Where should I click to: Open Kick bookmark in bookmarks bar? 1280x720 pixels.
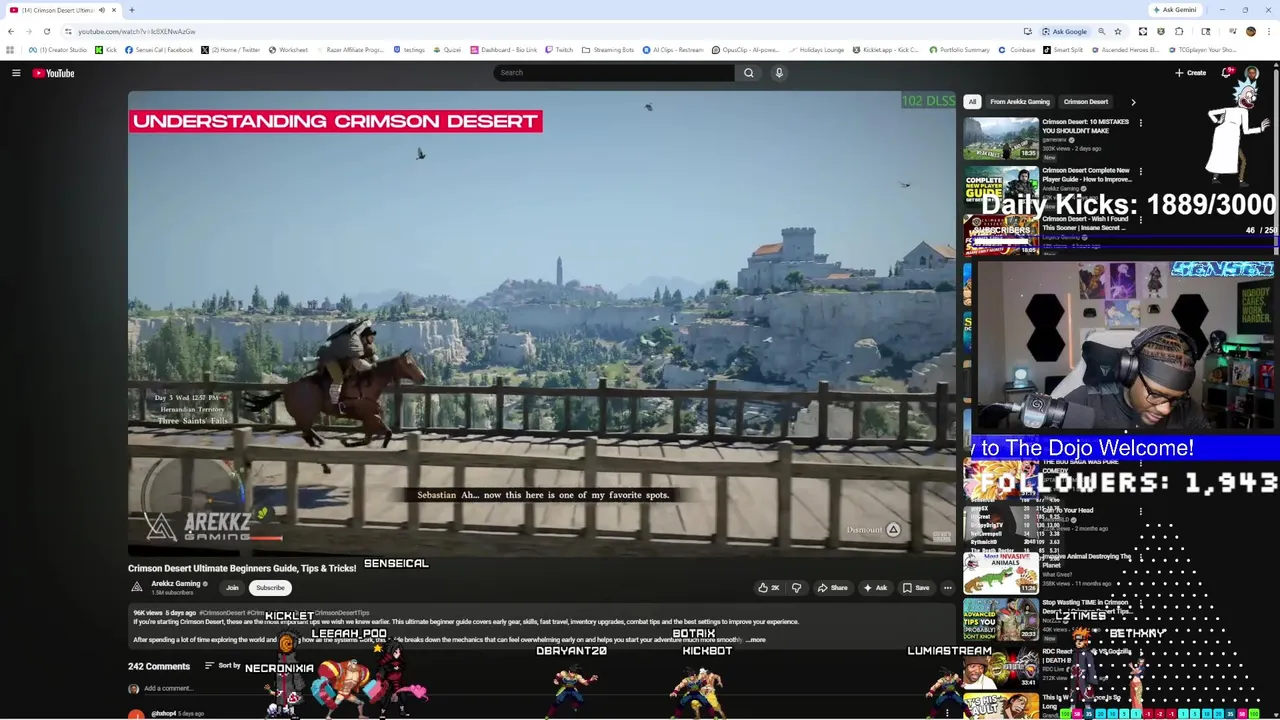105,50
